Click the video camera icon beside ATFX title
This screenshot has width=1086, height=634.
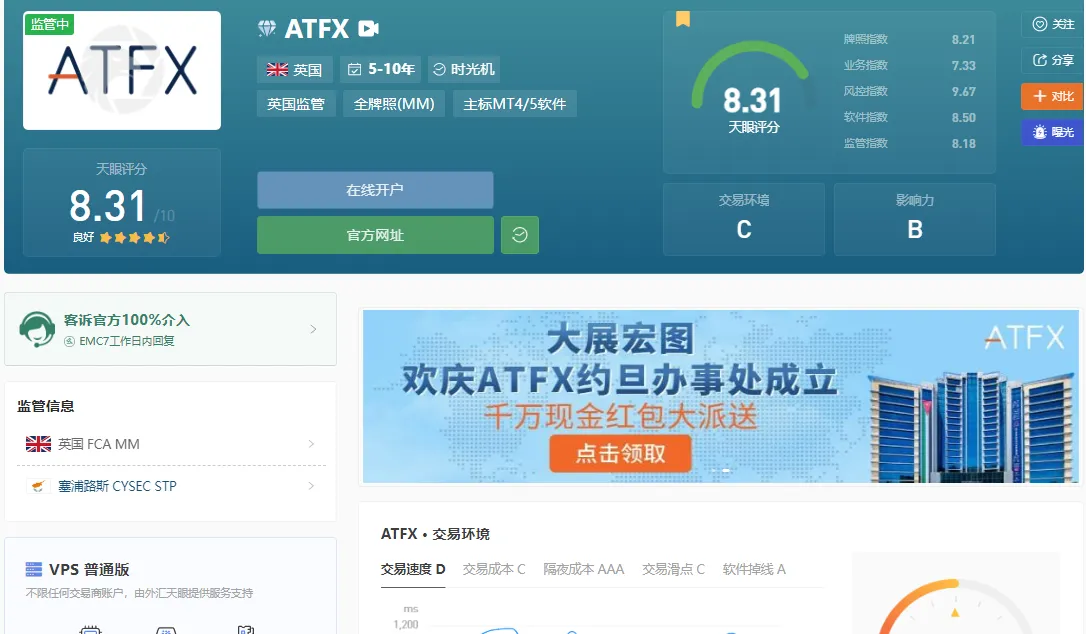[368, 28]
